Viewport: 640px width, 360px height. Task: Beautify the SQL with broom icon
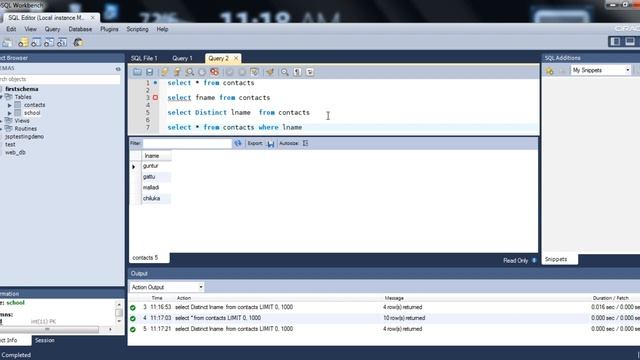pos(270,72)
